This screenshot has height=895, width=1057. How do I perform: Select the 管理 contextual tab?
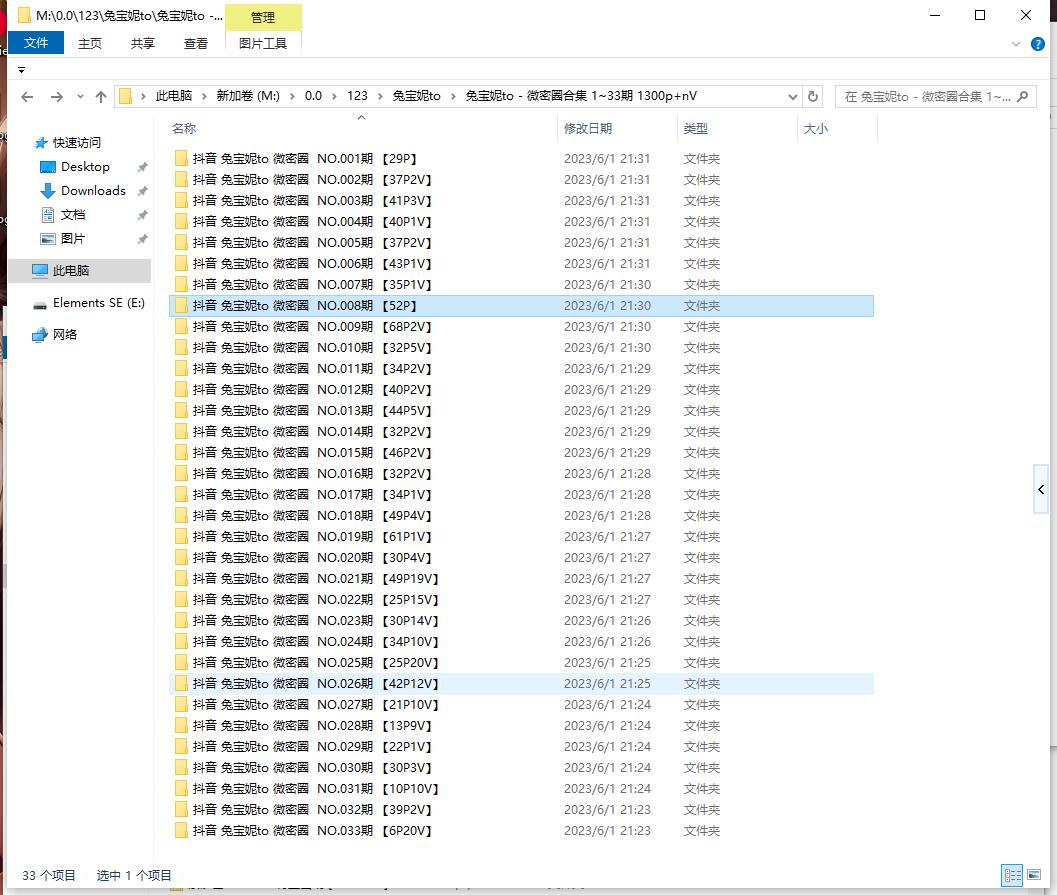[x=263, y=18]
